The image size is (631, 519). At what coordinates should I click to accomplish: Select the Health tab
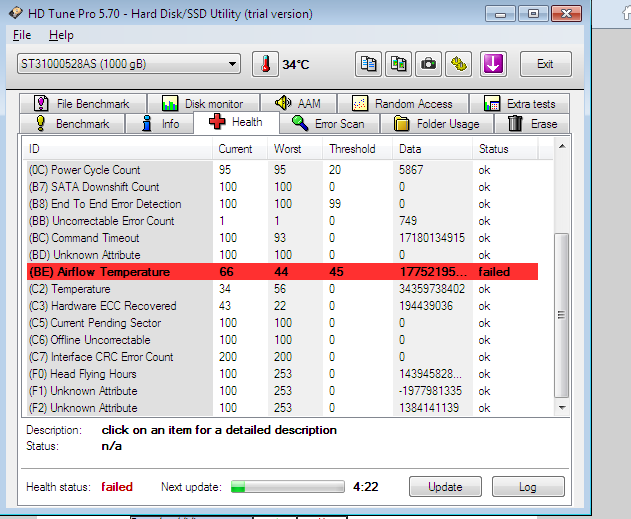[x=236, y=122]
